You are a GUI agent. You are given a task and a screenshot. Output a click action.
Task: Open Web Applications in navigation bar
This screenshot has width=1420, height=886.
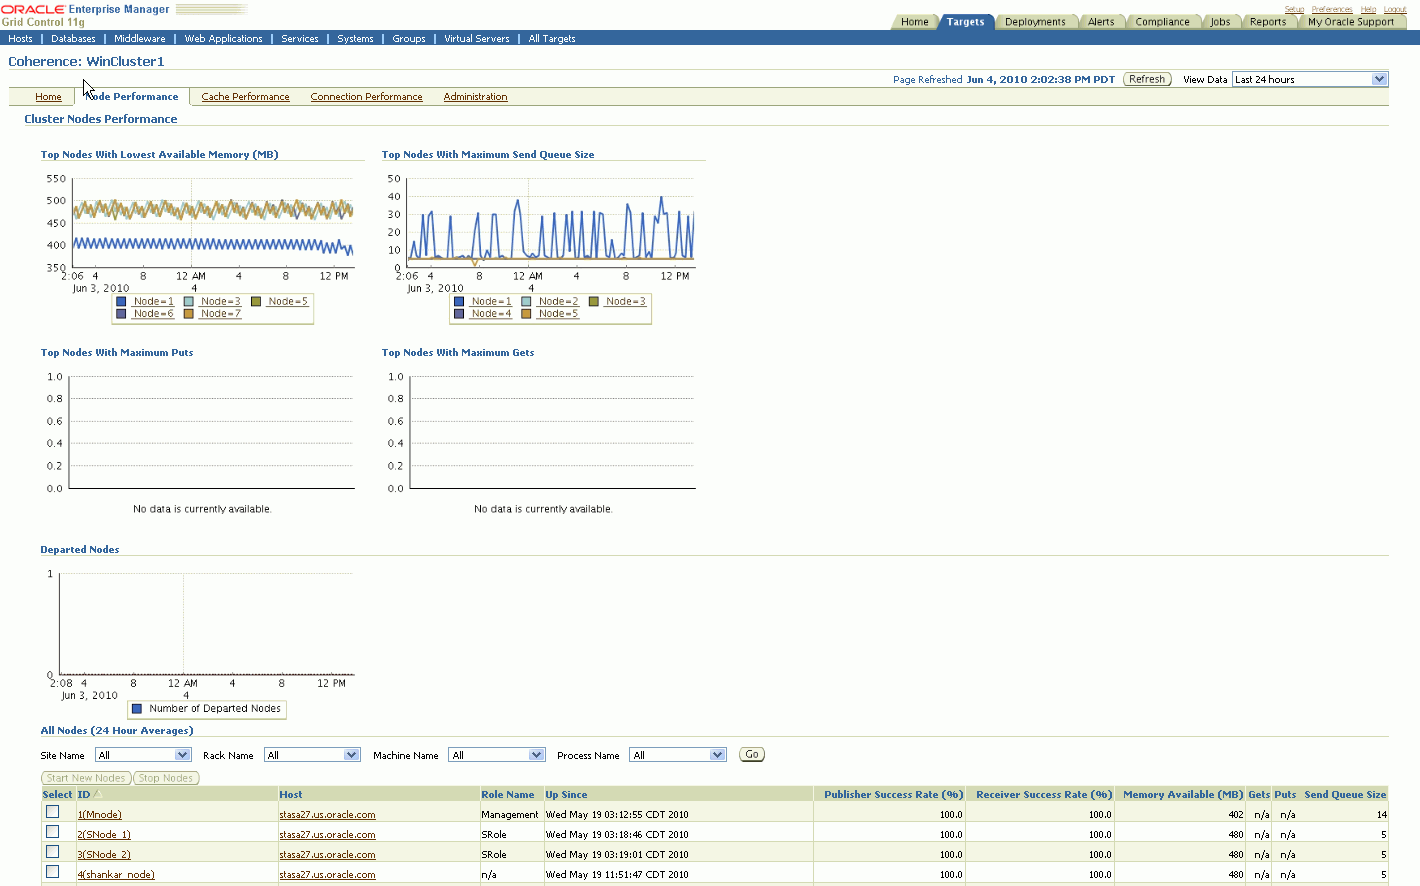[x=223, y=39]
